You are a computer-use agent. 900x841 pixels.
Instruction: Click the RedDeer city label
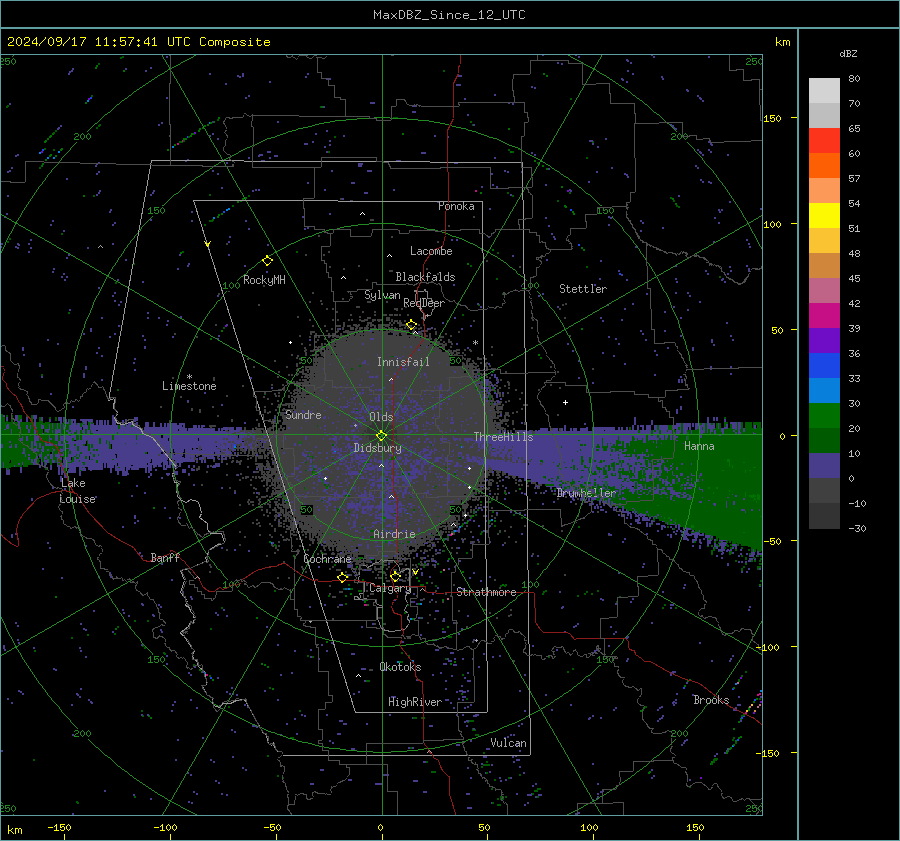point(424,303)
